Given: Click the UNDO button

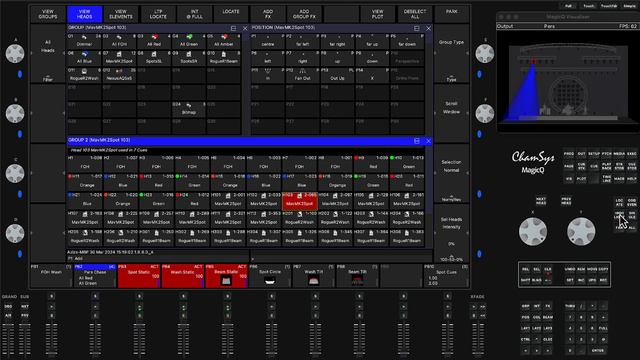Looking at the screenshot, I should [x=570, y=269].
